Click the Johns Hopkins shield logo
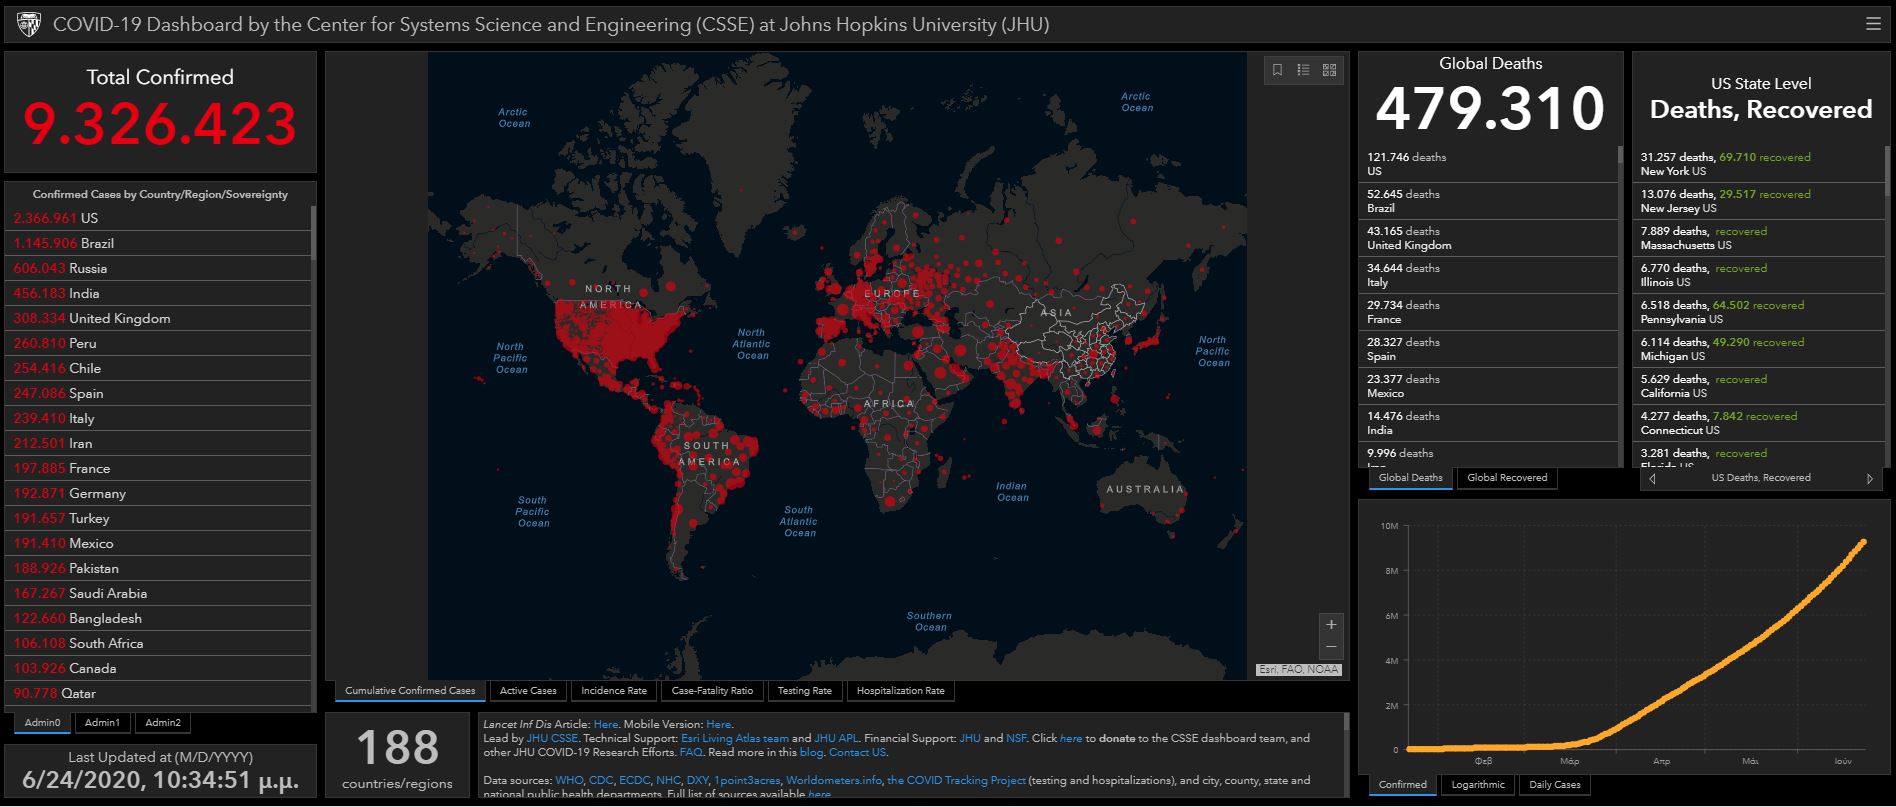This screenshot has height=807, width=1896. [x=29, y=24]
